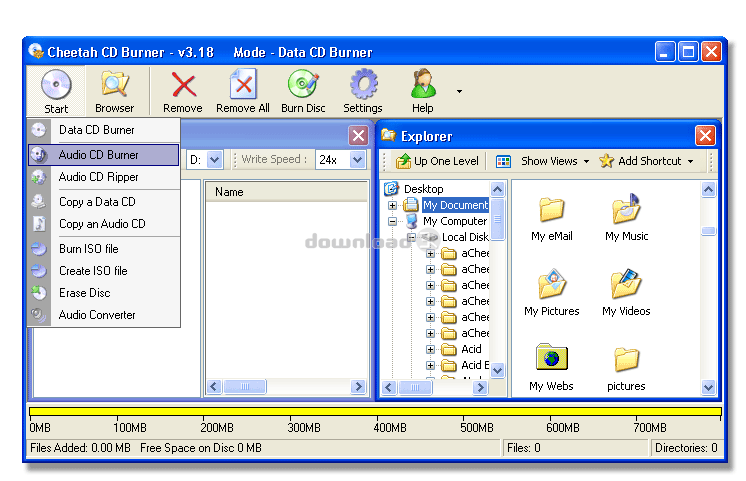Image resolution: width=746 pixels, height=481 pixels.
Task: Open Add Shortcut dropdown arrow
Action: click(x=691, y=162)
